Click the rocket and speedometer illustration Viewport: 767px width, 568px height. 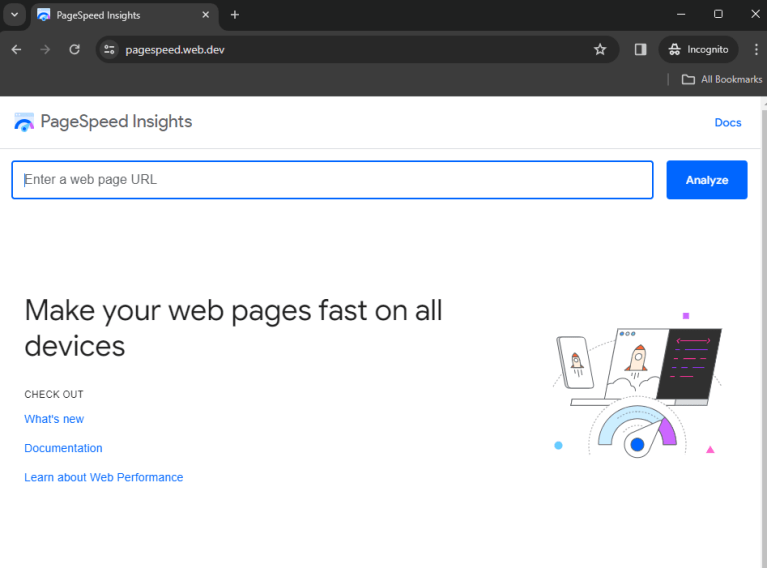[x=637, y=386]
